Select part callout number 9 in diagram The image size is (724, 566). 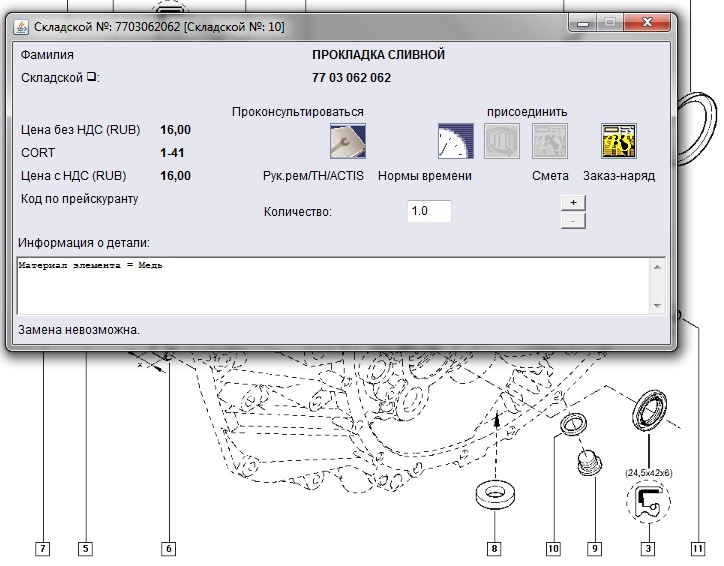click(x=594, y=548)
